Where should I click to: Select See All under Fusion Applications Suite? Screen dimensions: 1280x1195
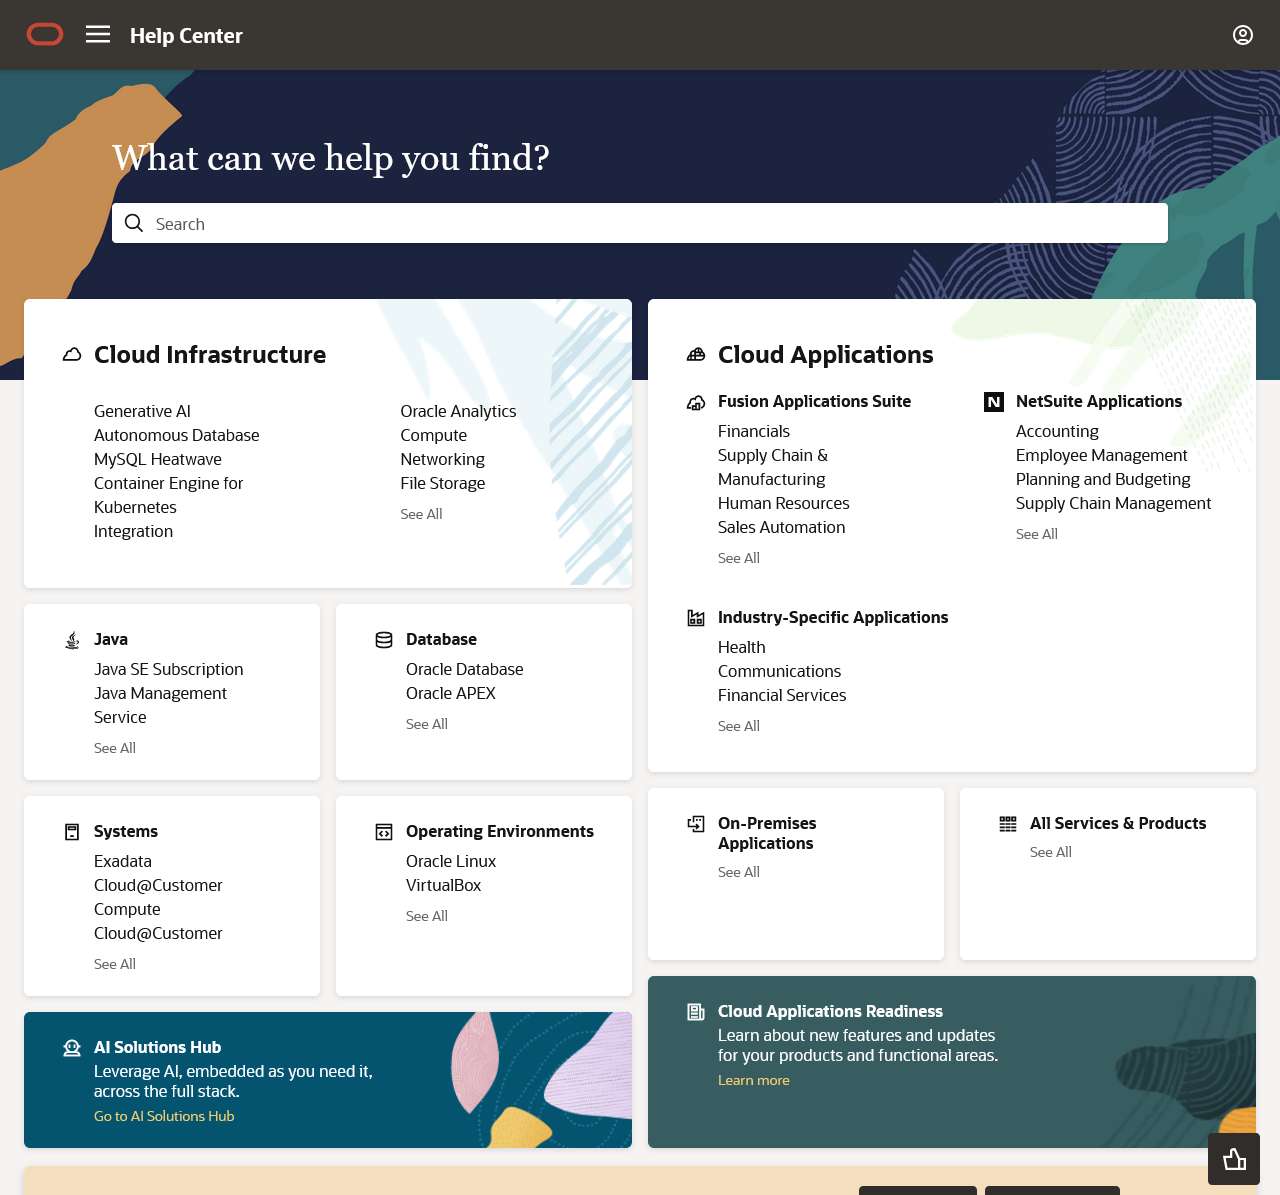pyautogui.click(x=739, y=558)
